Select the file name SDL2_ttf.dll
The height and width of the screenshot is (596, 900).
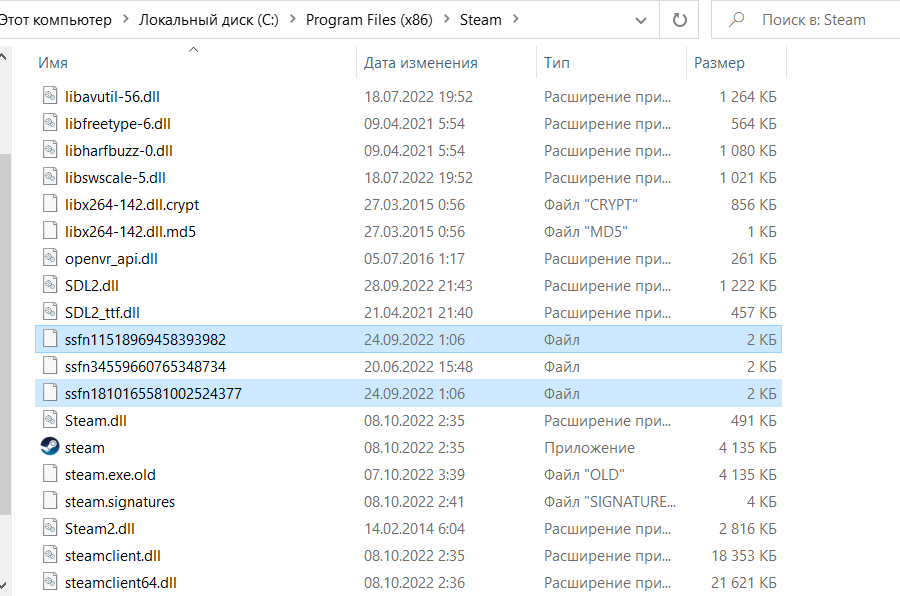click(102, 312)
